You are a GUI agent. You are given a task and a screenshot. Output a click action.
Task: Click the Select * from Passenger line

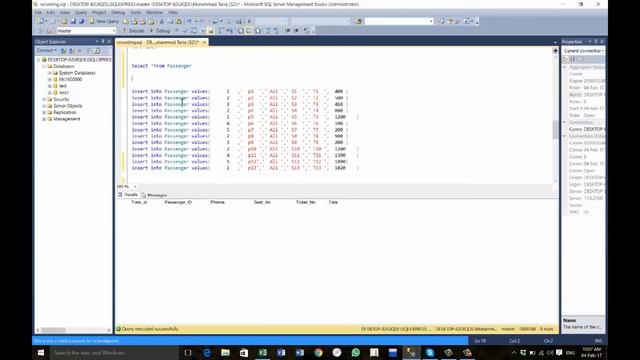[161, 66]
